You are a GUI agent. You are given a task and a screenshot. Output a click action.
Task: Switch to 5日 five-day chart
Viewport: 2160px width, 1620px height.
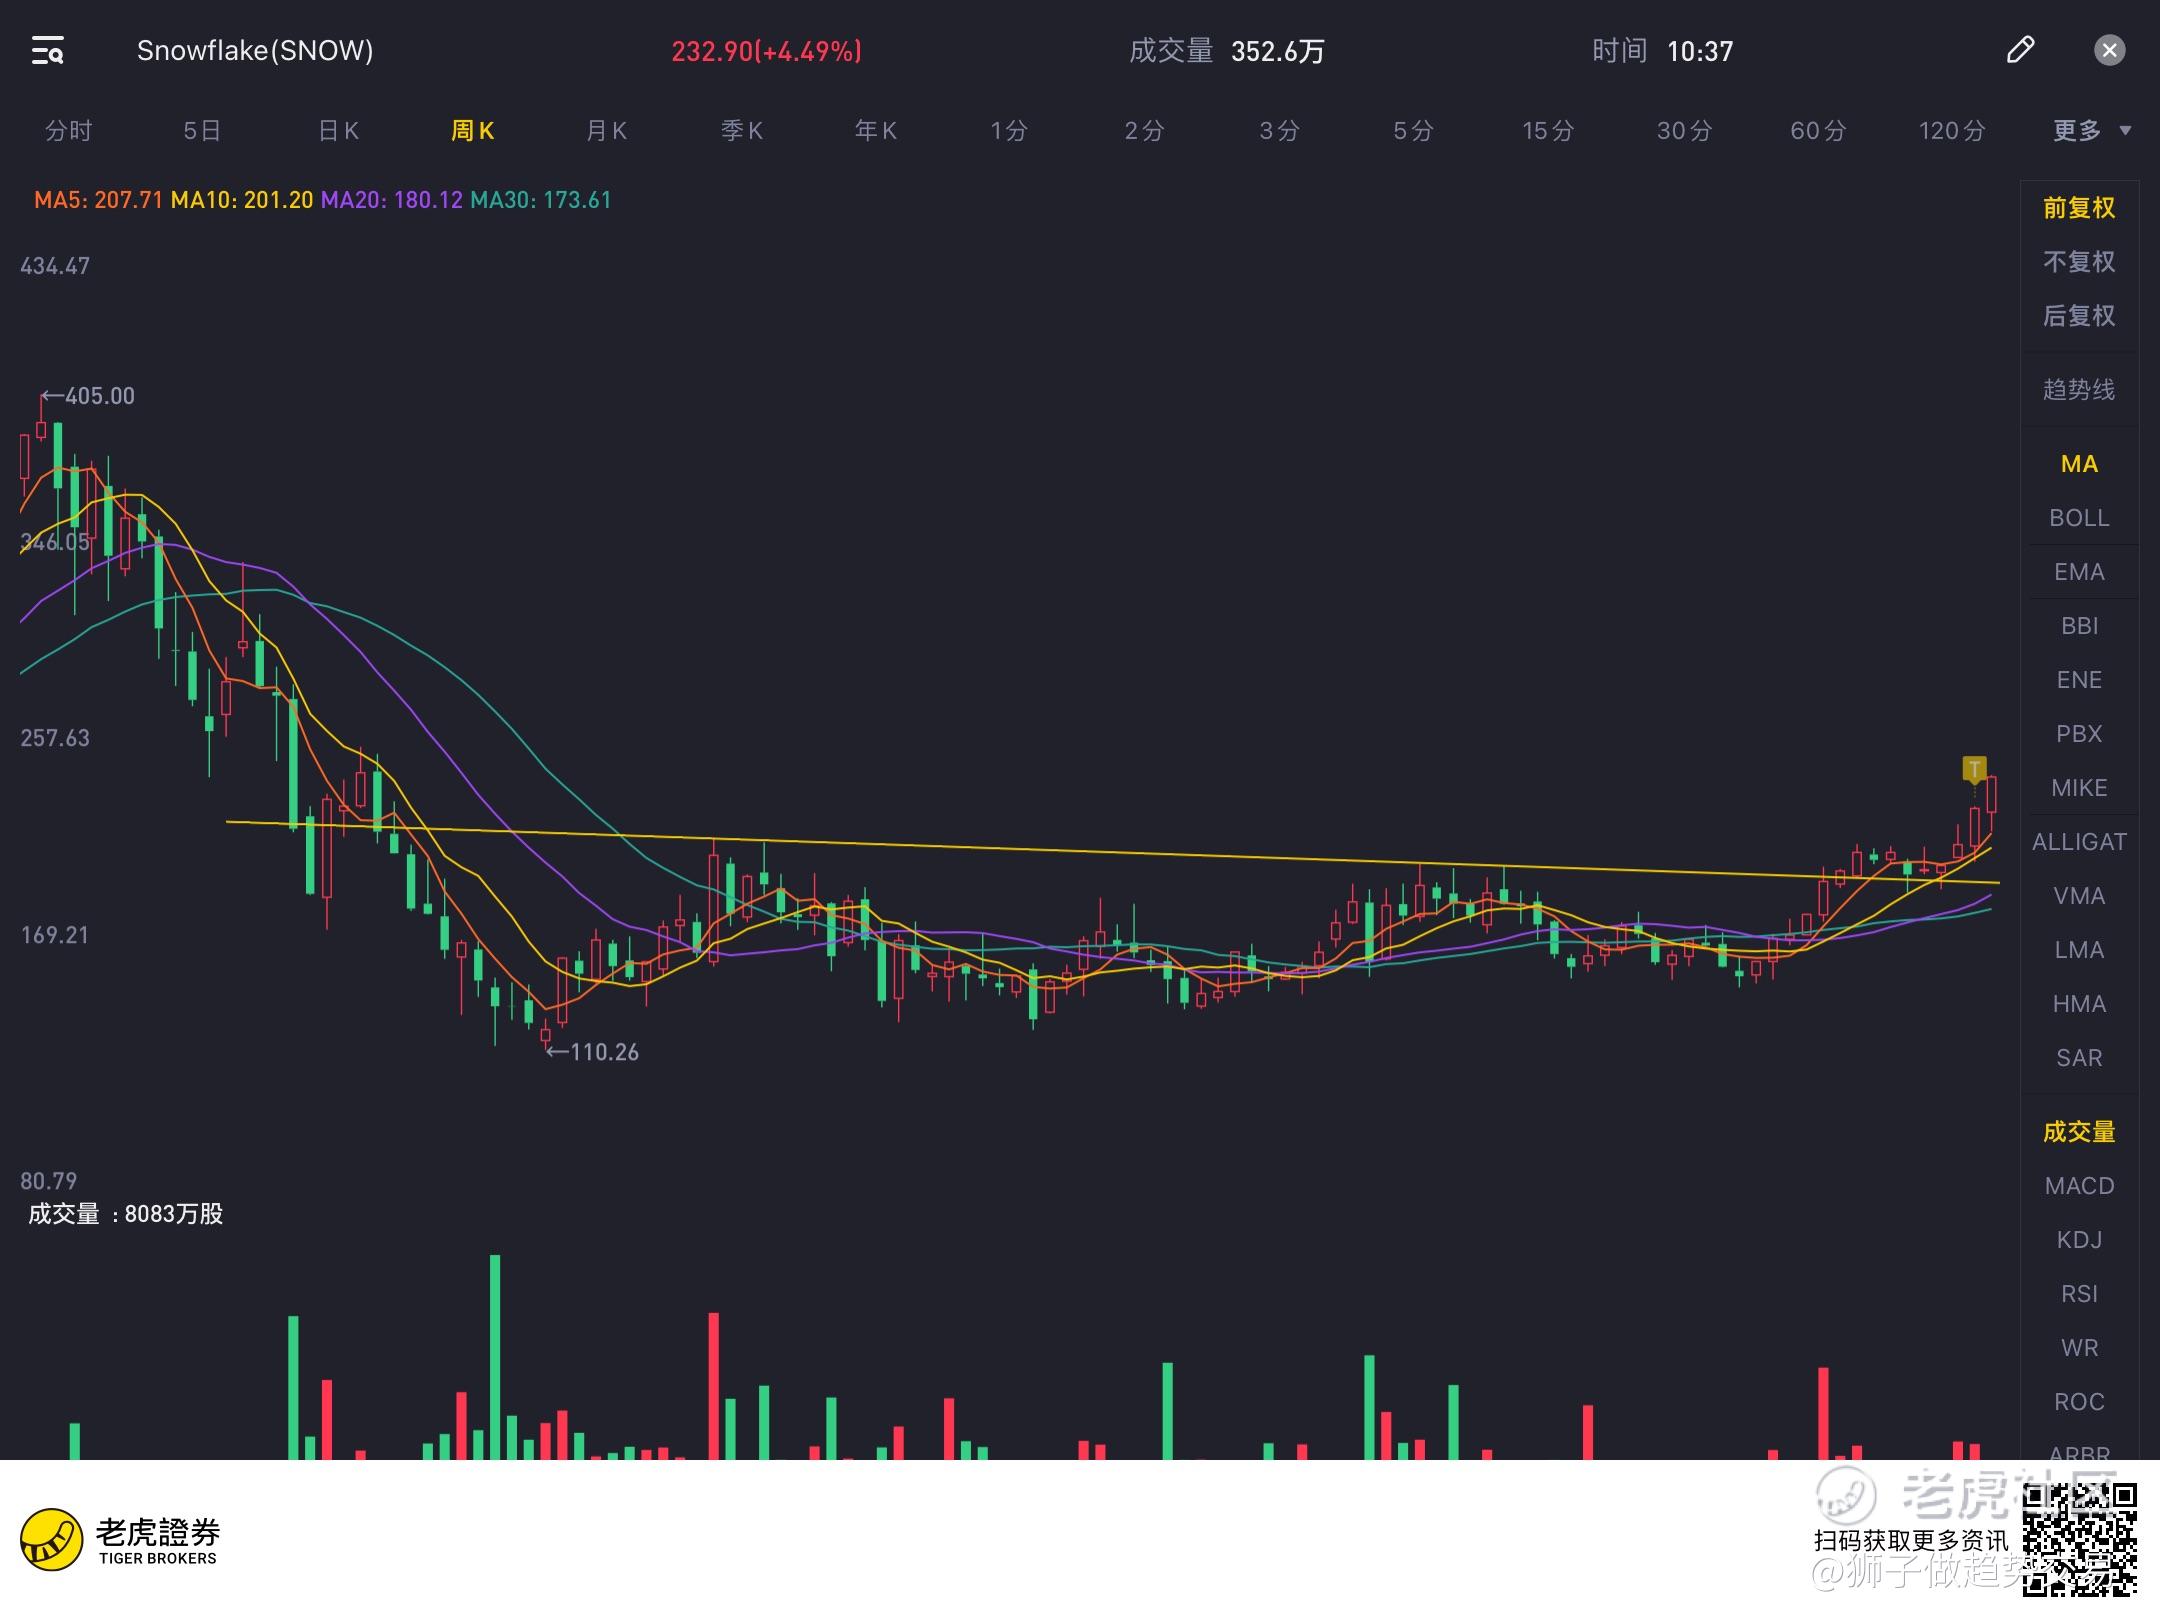point(202,131)
